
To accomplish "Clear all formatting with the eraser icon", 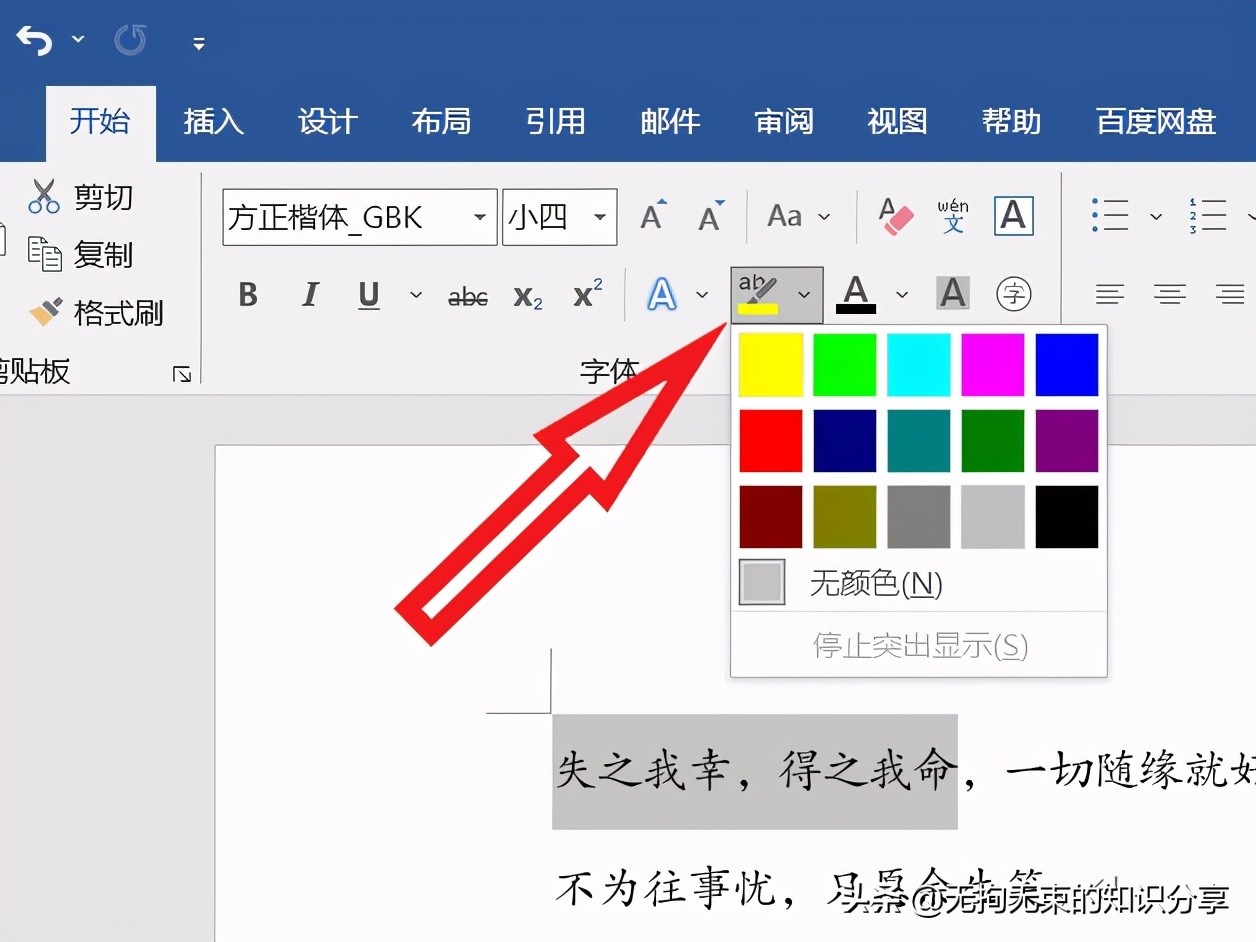I will pos(895,215).
